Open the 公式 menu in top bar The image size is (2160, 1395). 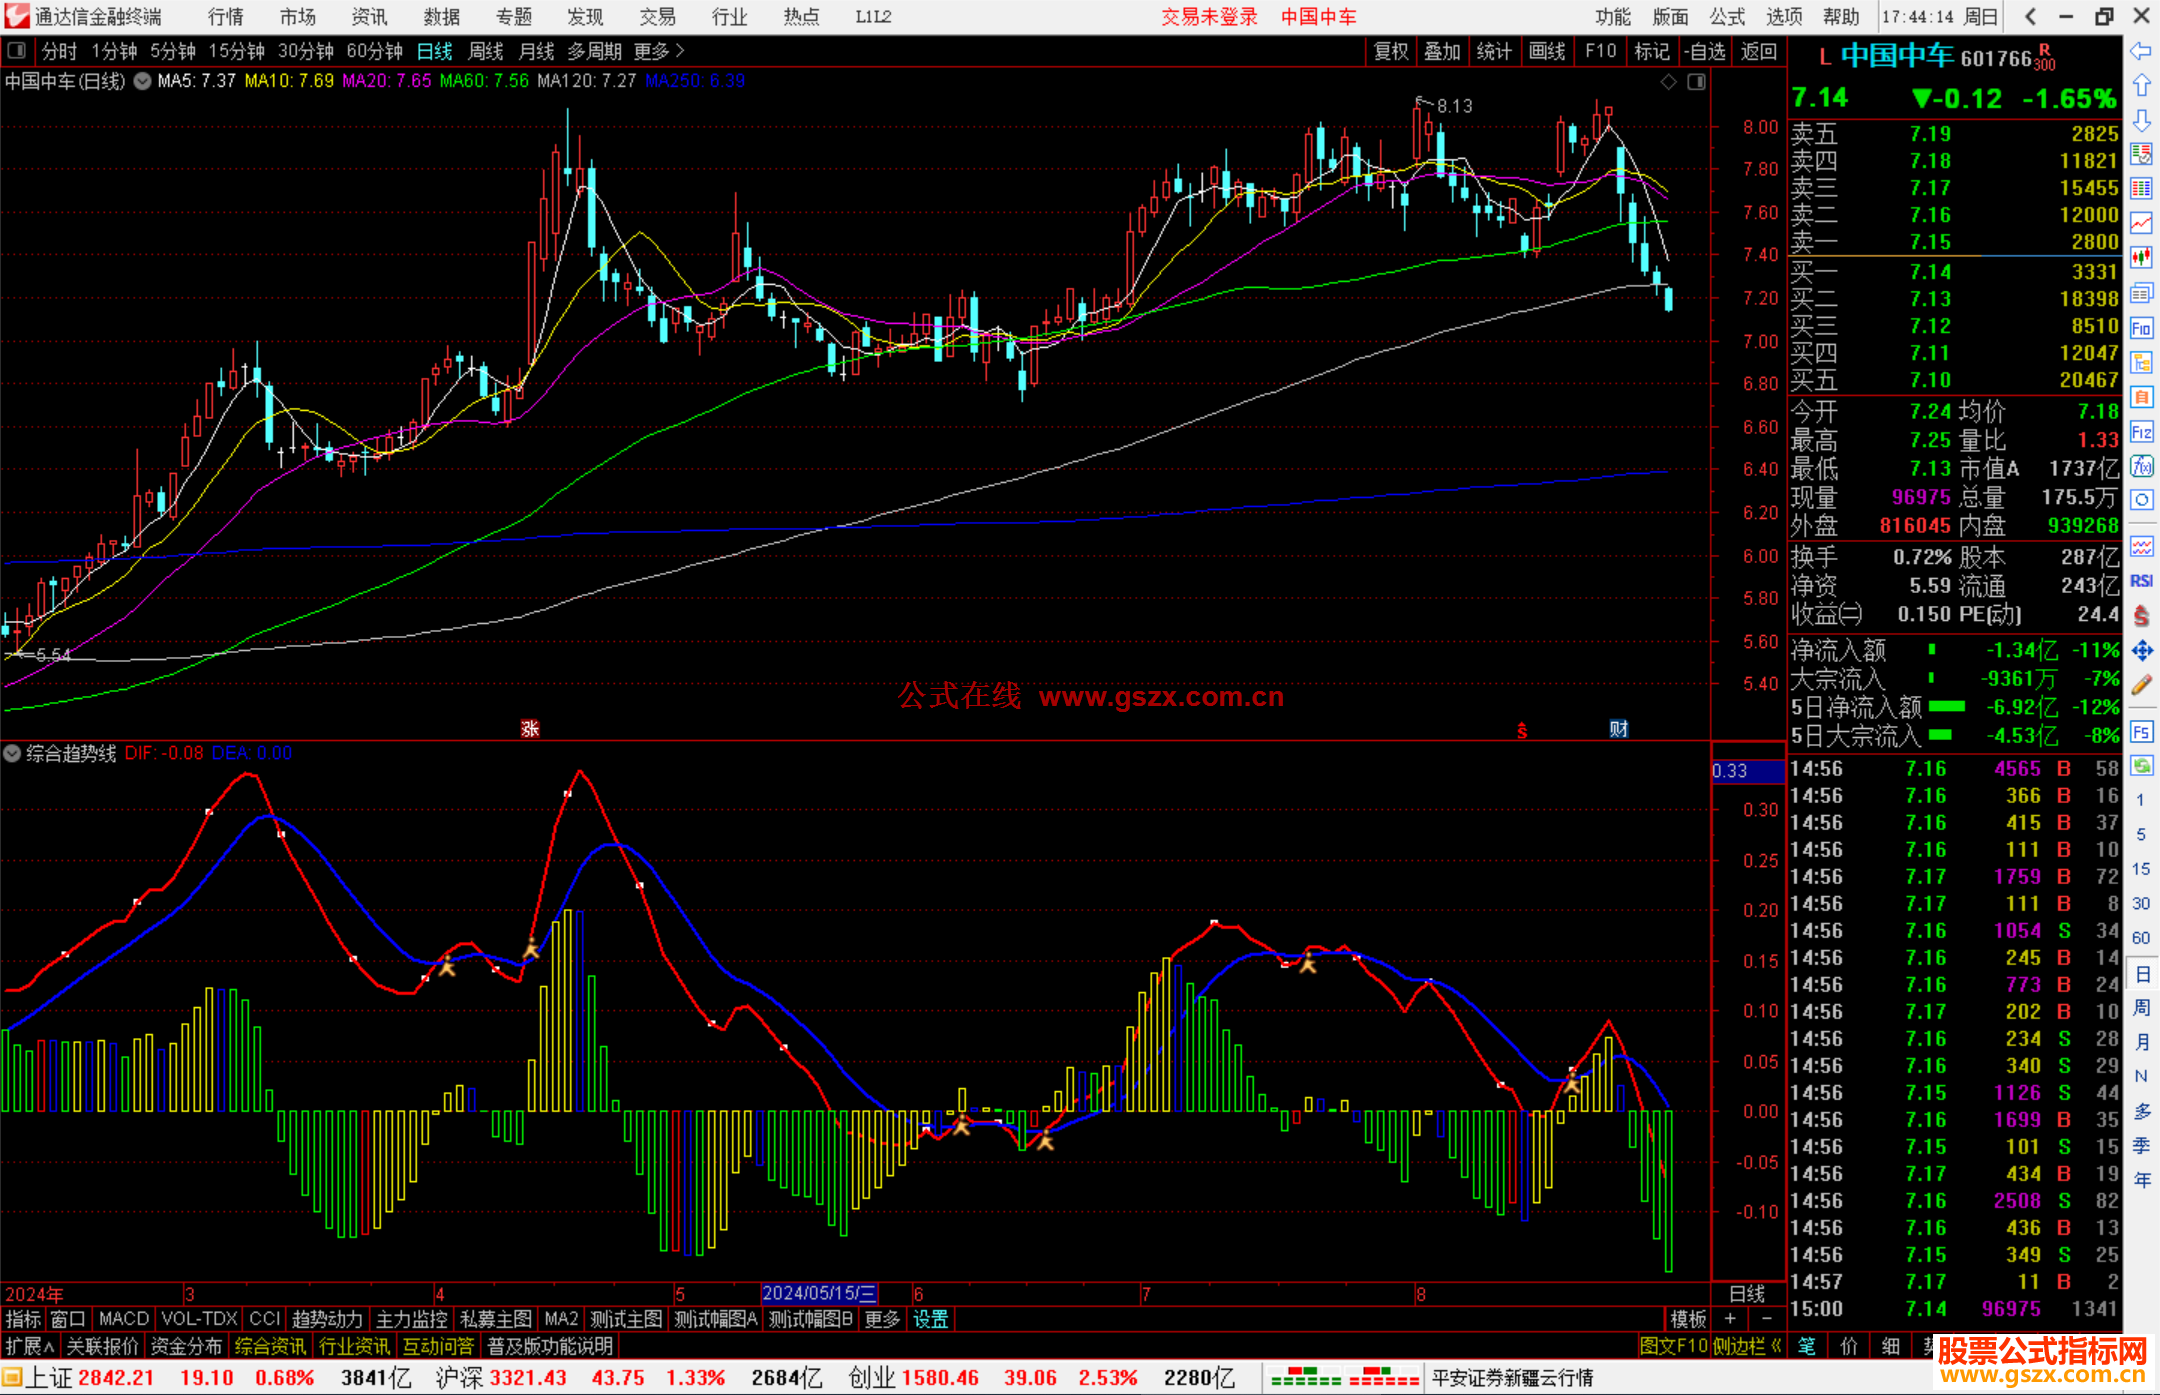(1727, 16)
